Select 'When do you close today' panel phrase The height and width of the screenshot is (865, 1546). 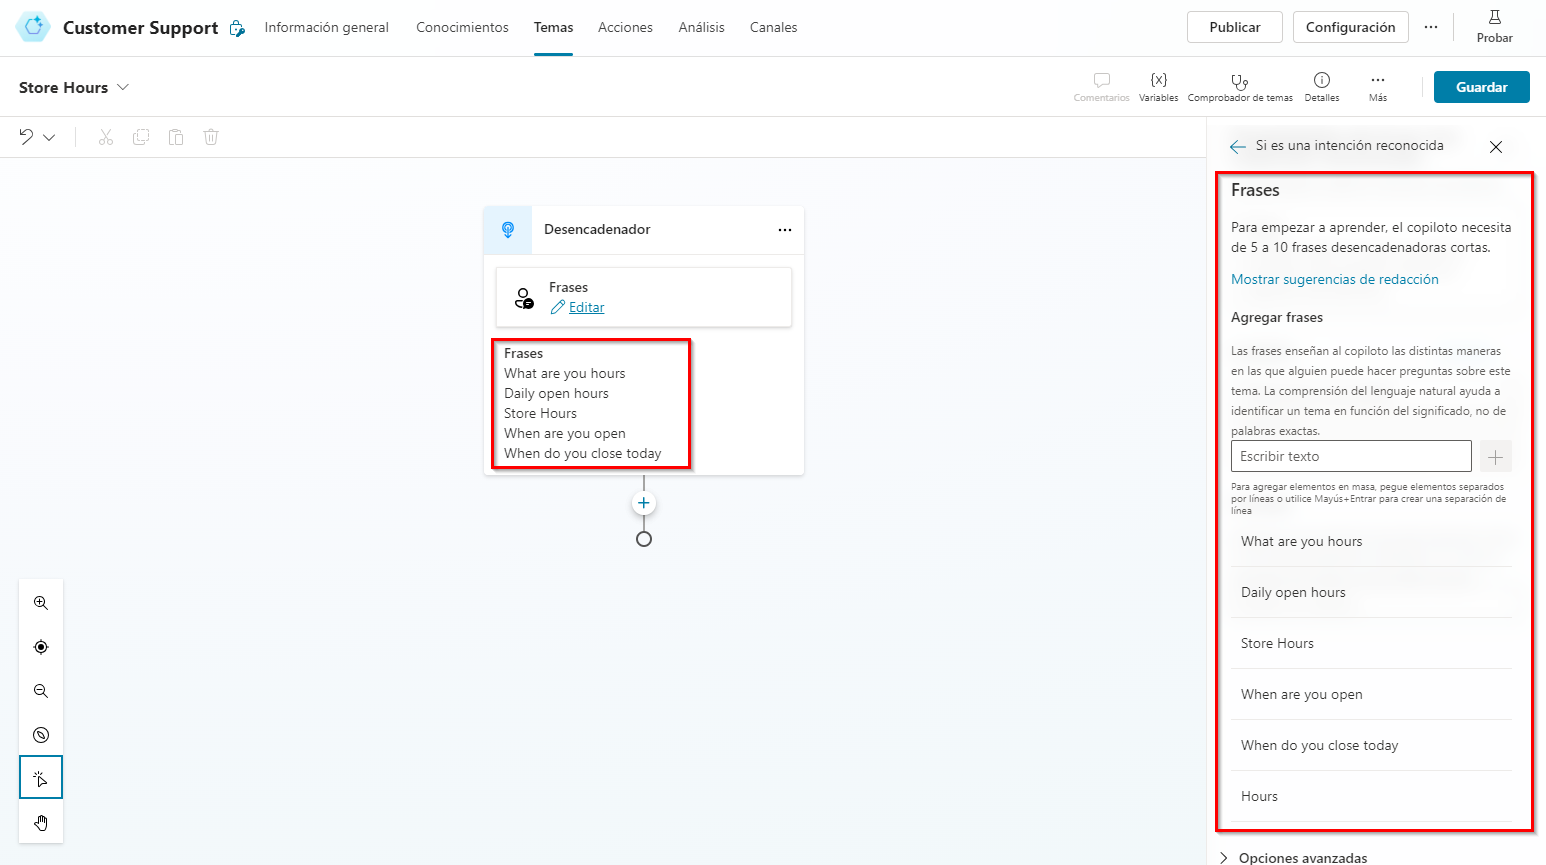coord(1371,745)
